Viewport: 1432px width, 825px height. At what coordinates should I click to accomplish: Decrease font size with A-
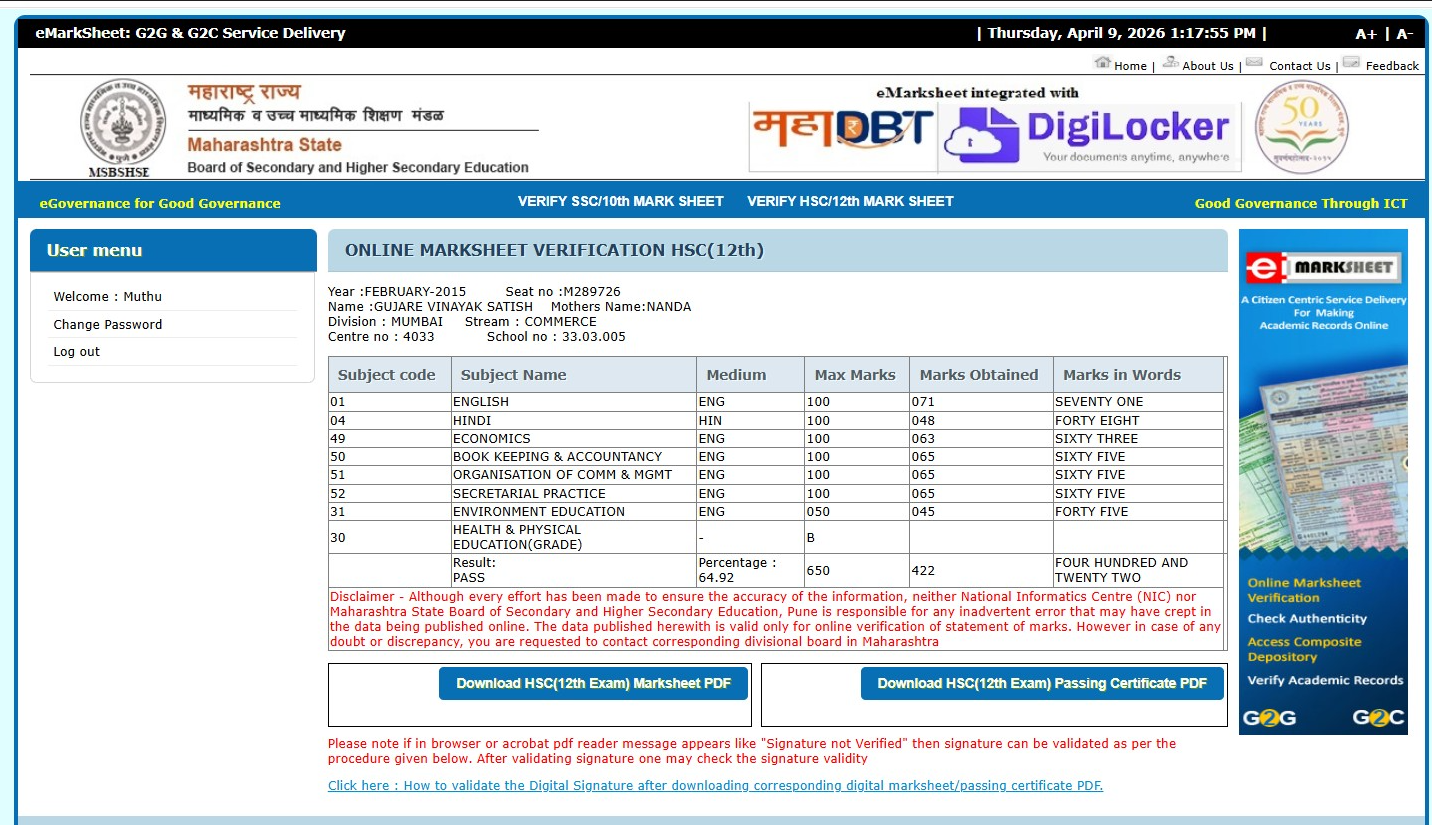click(1404, 34)
